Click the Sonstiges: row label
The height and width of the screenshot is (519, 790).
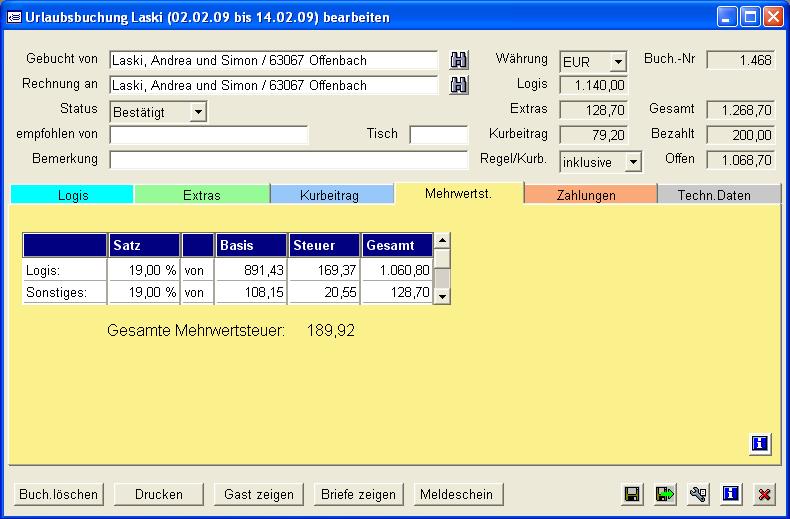coord(64,292)
